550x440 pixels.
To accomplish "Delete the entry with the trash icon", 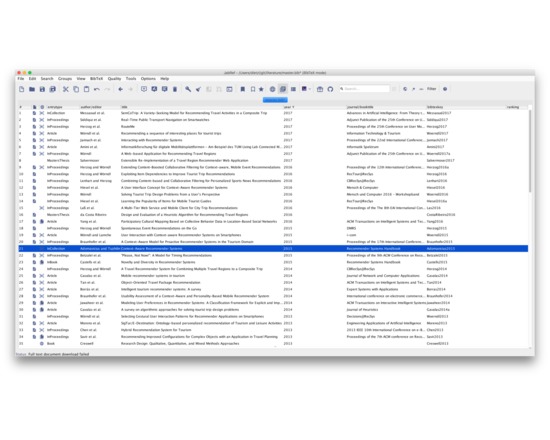I will pos(175,89).
